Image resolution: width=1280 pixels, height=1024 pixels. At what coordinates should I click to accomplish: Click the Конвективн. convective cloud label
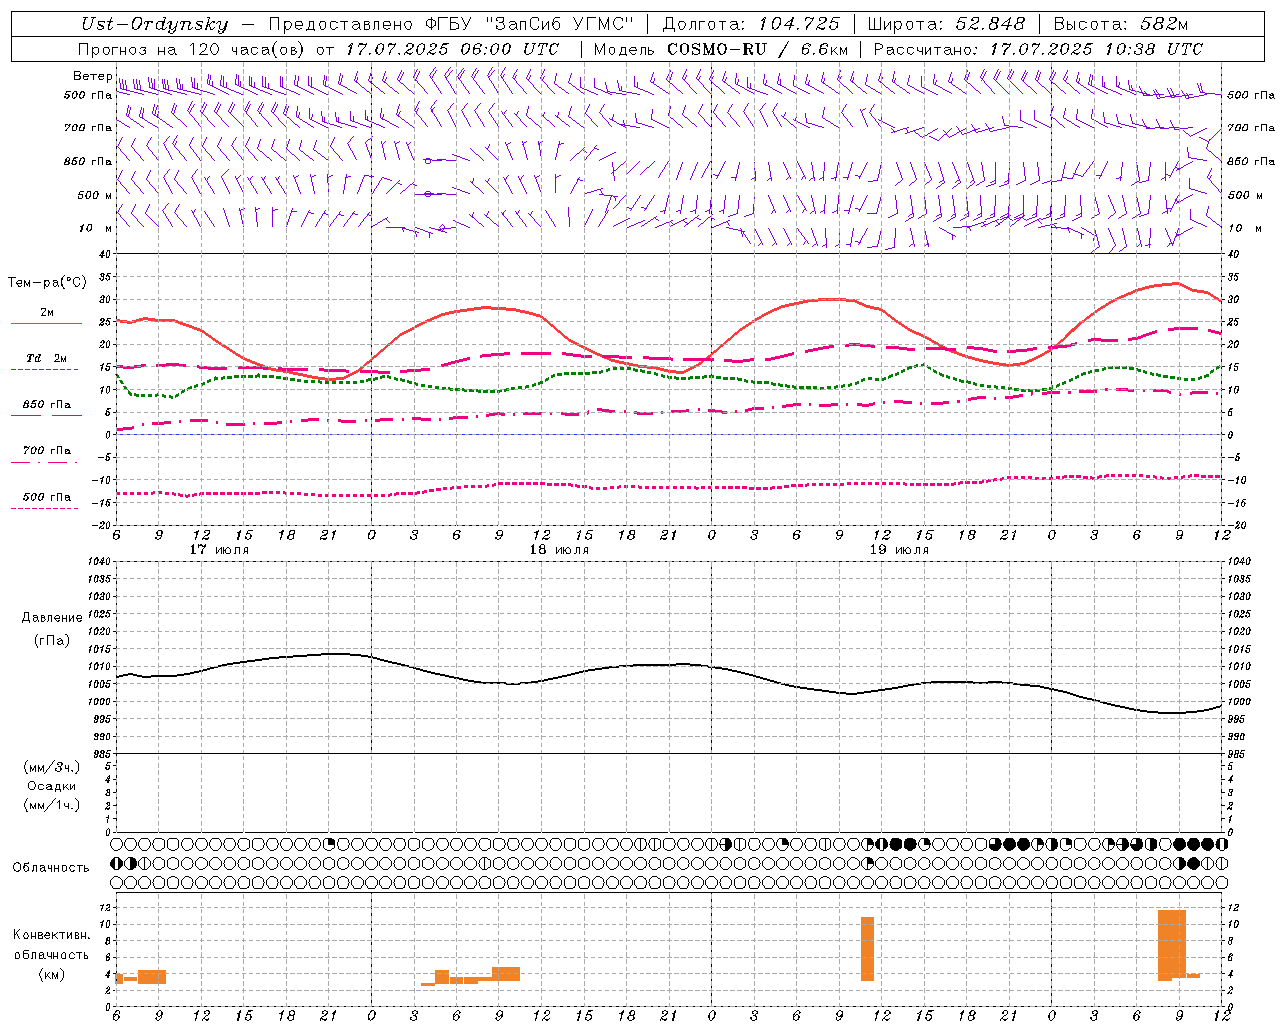tap(52, 935)
